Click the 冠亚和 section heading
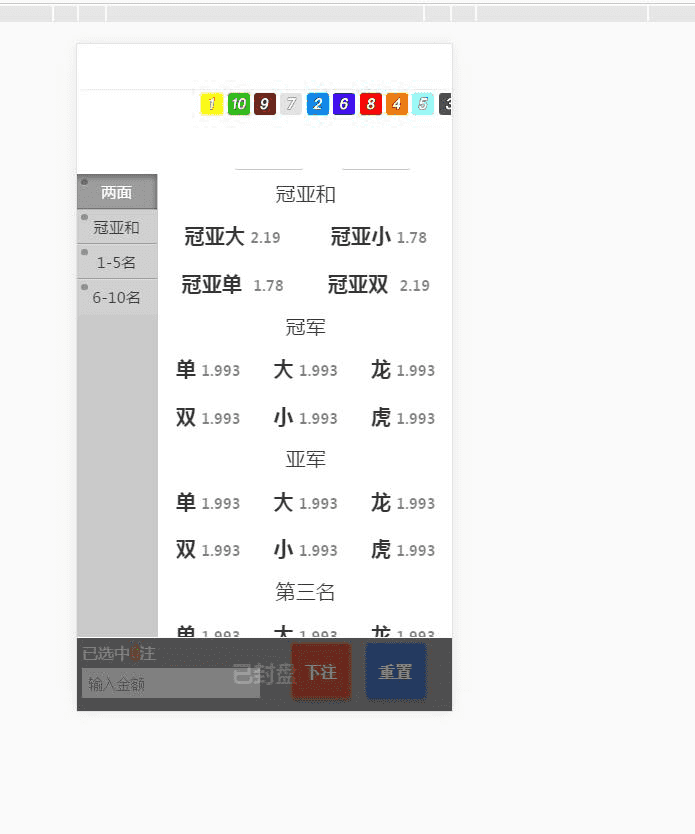The image size is (695, 834). 305,194
